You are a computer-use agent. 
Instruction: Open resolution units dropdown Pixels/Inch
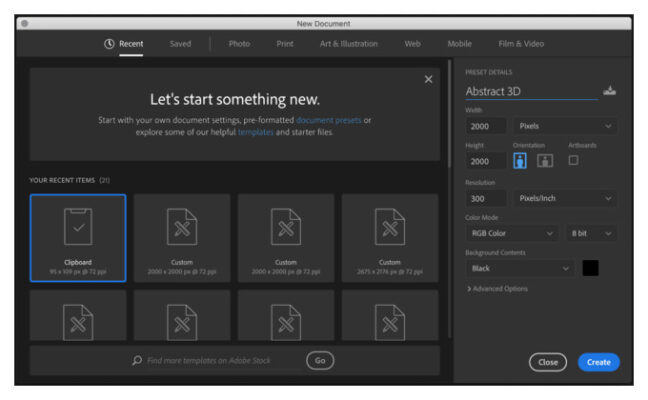click(x=565, y=198)
